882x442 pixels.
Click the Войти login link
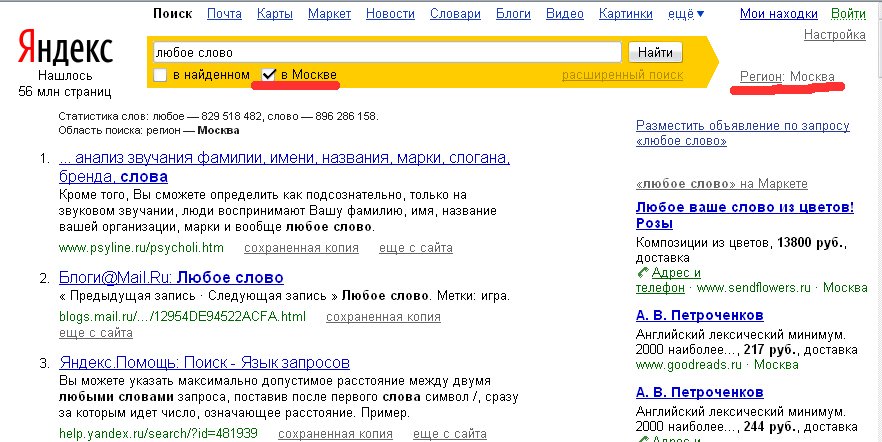848,14
